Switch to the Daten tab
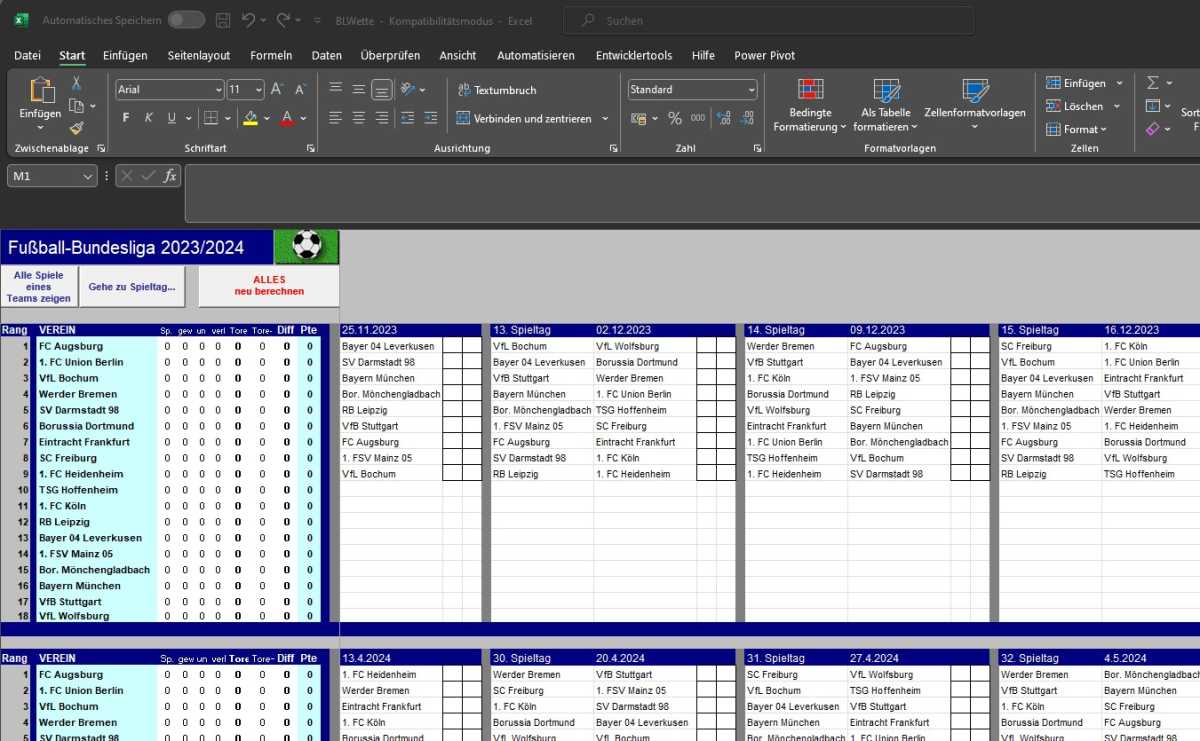Screen dimensions: 1200x741 click(x=327, y=55)
